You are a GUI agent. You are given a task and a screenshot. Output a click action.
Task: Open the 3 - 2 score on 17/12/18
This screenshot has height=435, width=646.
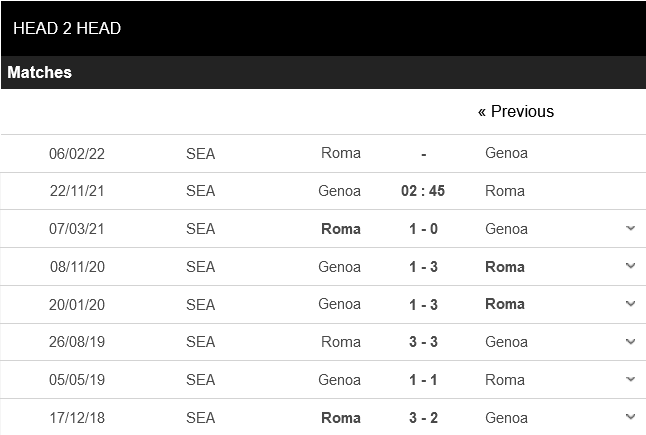423,417
